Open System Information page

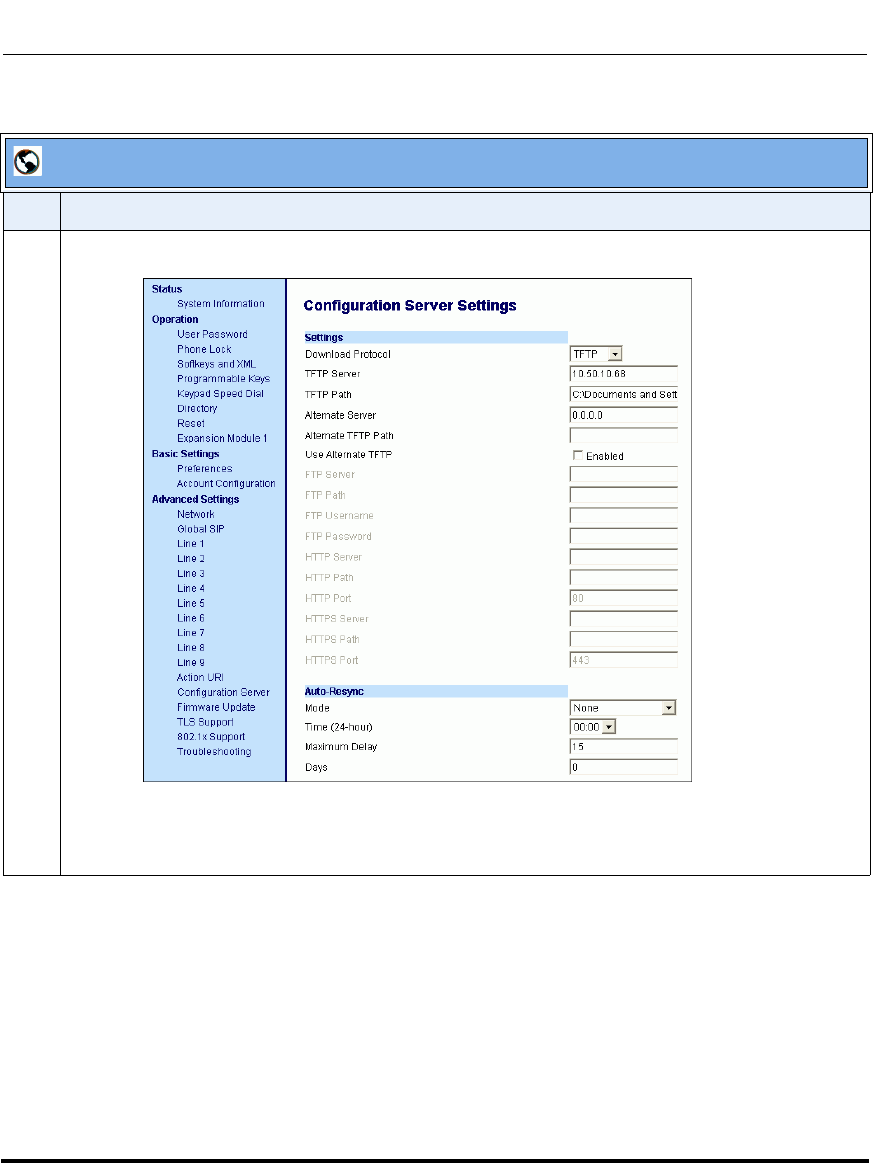(x=220, y=303)
